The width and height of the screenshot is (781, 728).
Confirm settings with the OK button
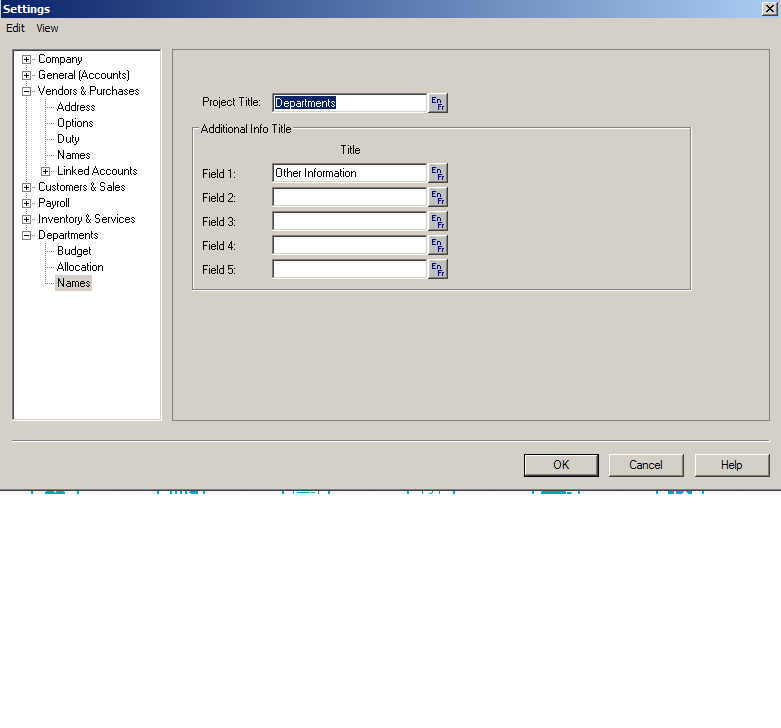pyautogui.click(x=561, y=465)
